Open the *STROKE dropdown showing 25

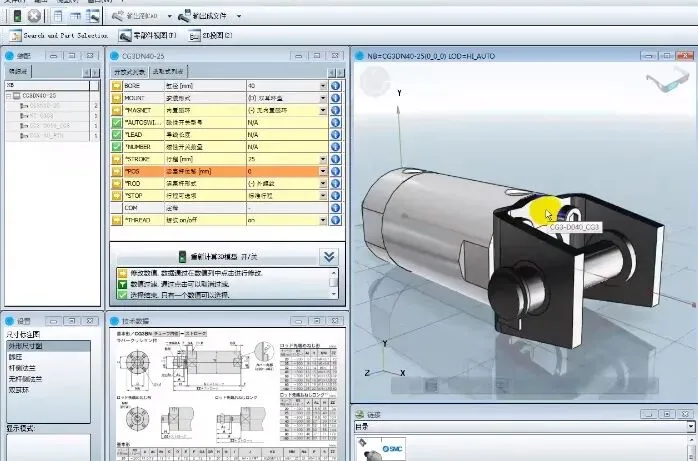pyautogui.click(x=323, y=159)
